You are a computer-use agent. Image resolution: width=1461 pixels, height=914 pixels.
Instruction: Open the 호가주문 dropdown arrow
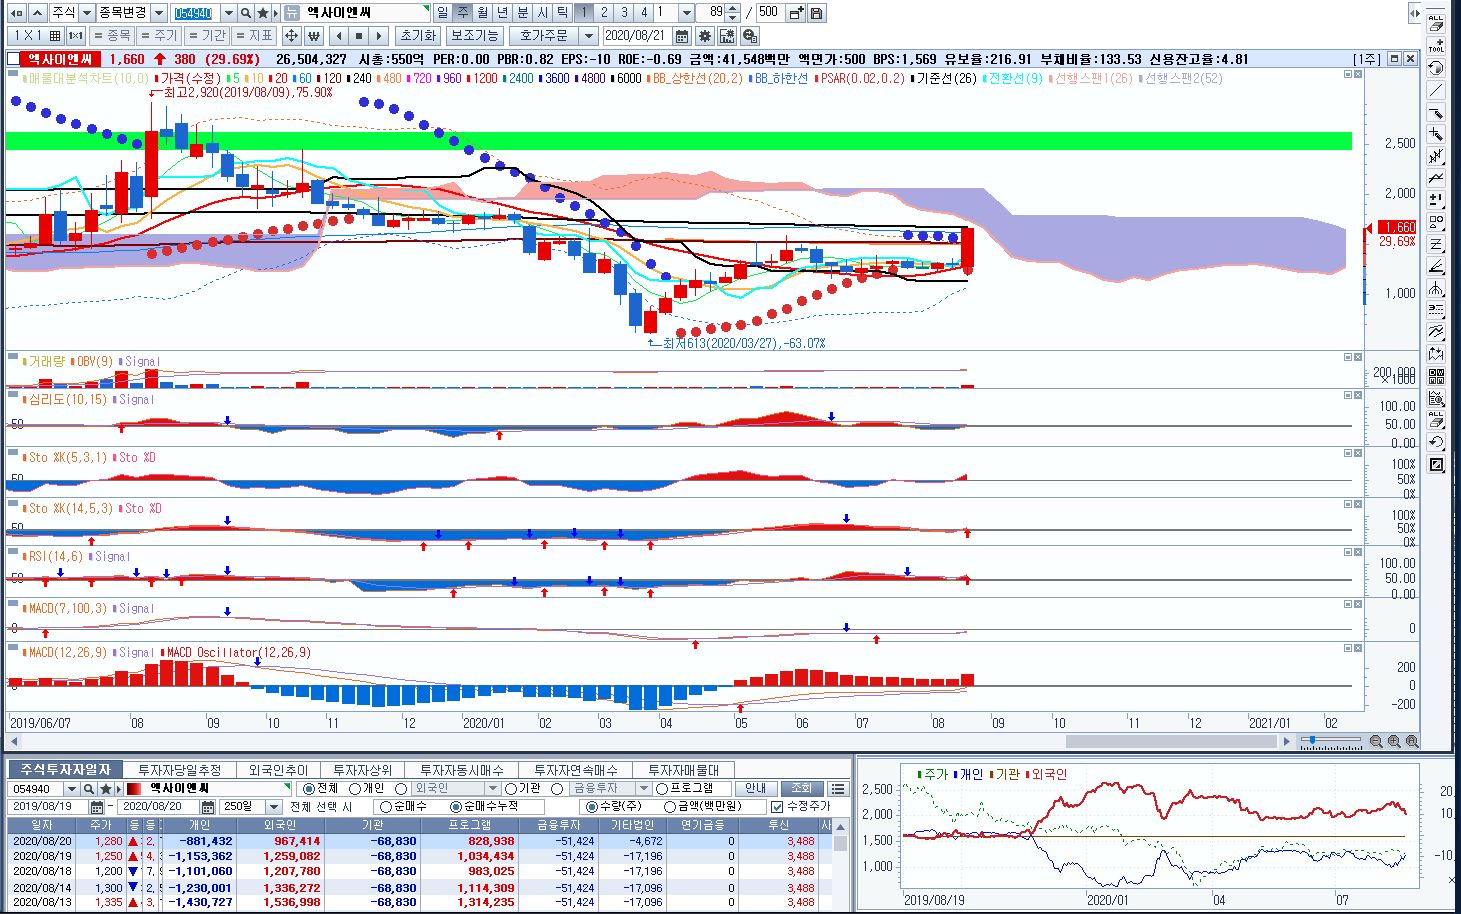click(x=589, y=36)
